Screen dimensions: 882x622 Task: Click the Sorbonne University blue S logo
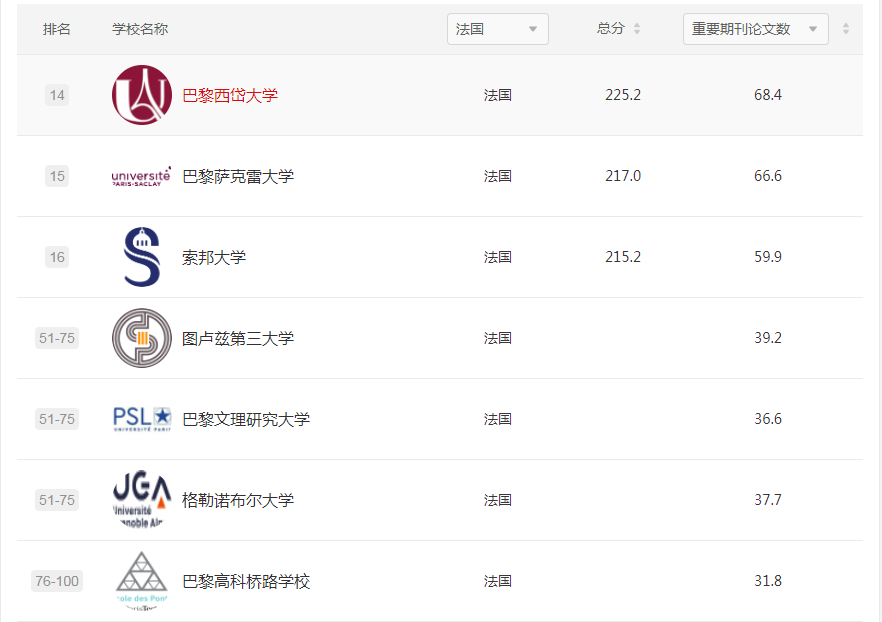[x=141, y=257]
